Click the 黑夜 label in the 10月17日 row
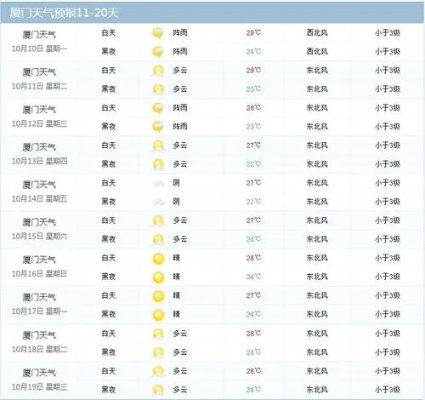The image size is (425, 400). [x=109, y=315]
